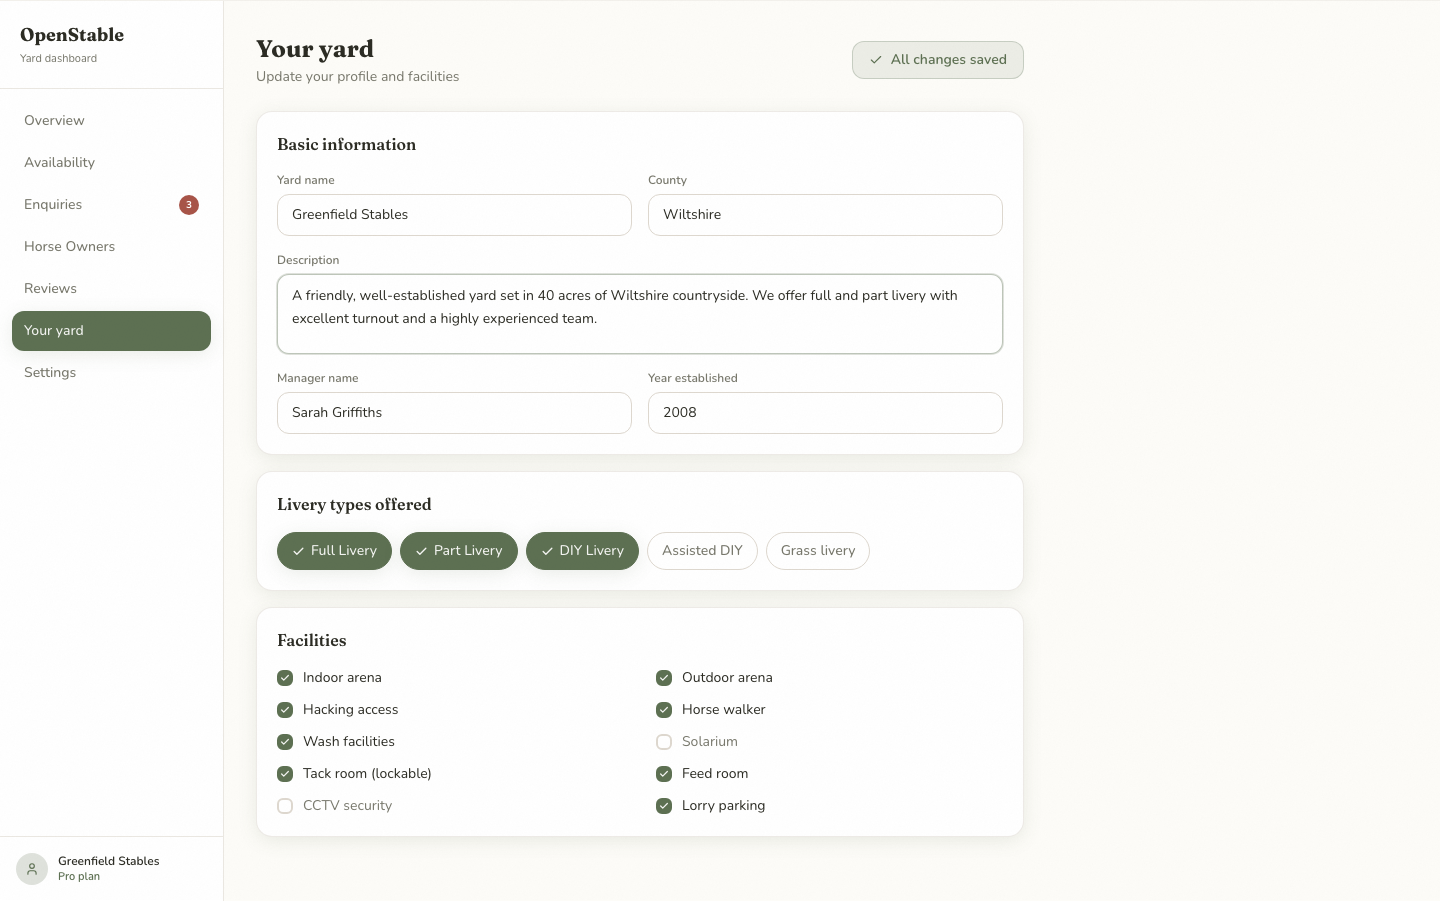
Task: Navigate to Horse Owners
Action: tap(111, 247)
